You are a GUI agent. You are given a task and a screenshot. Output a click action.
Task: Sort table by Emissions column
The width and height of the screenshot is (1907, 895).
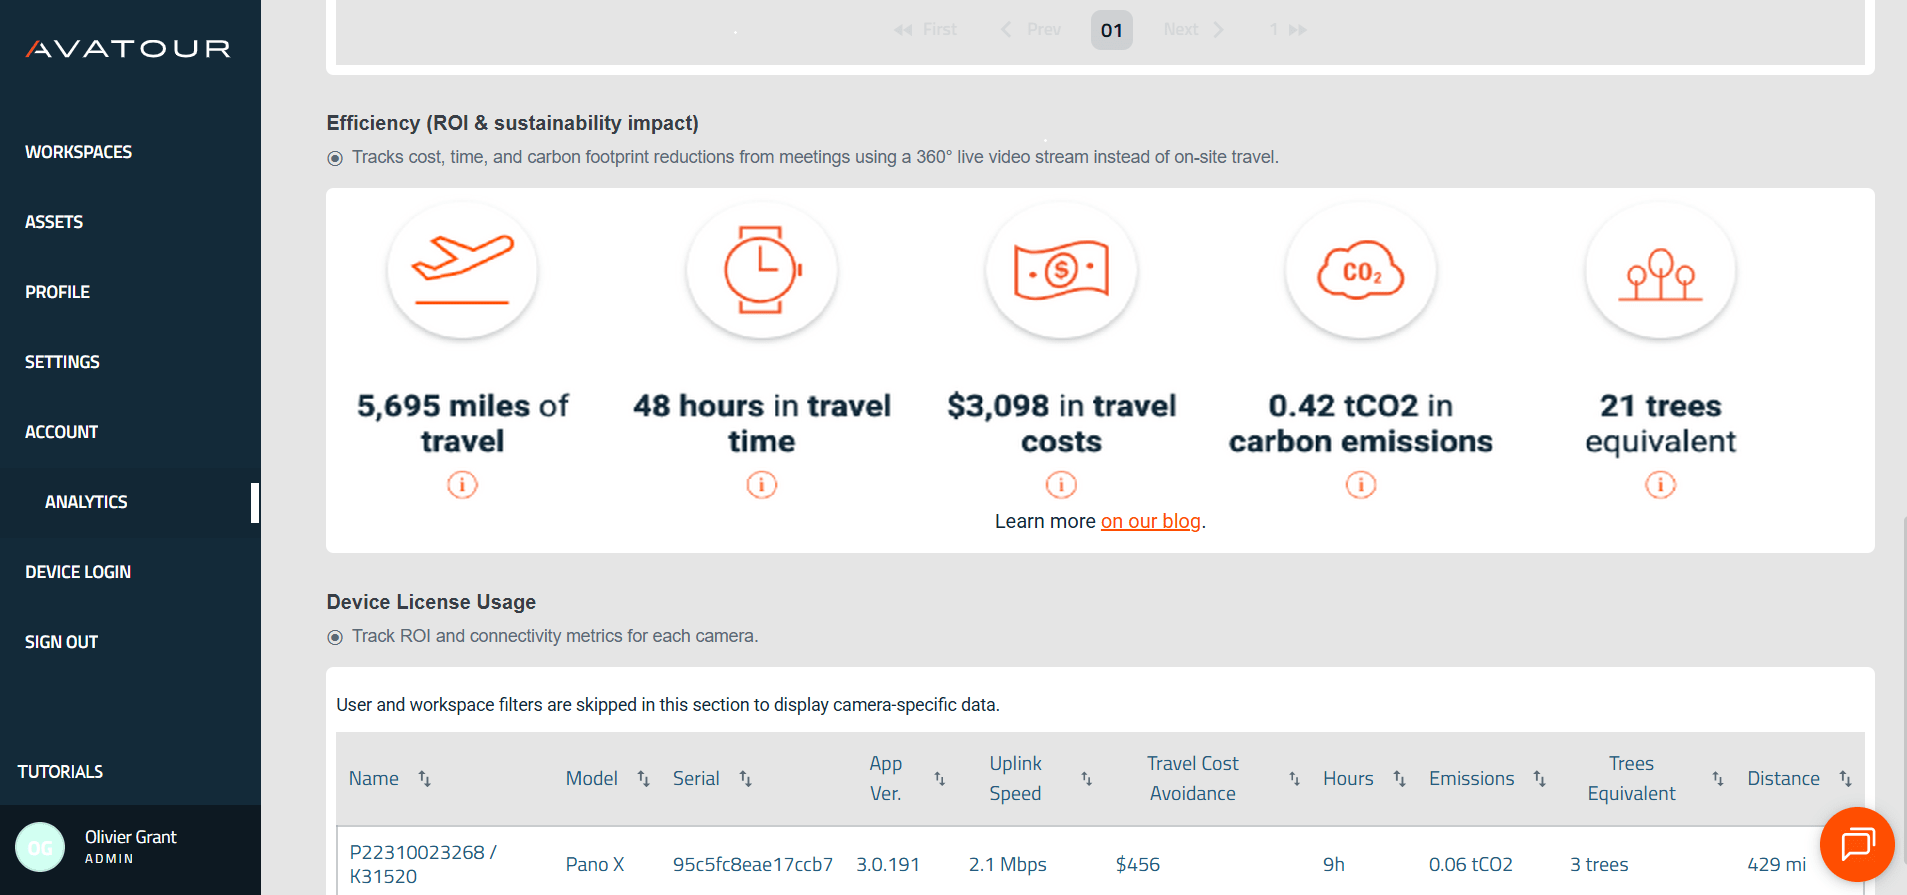click(x=1539, y=778)
